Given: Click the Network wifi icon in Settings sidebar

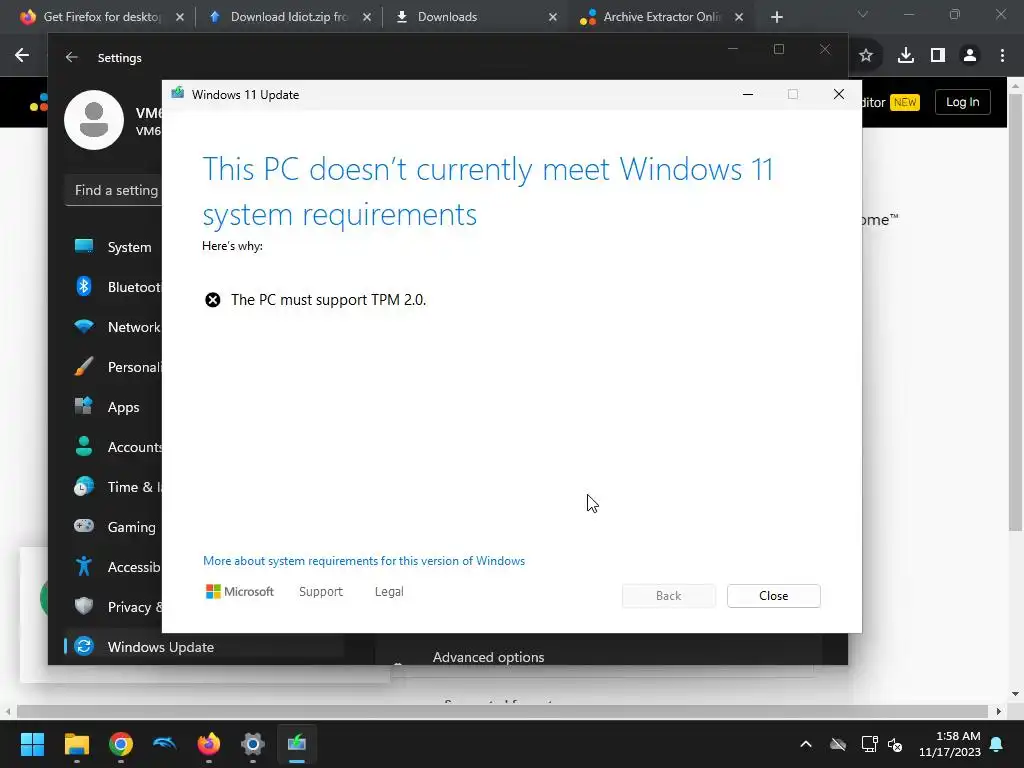Looking at the screenshot, I should coord(84,327).
